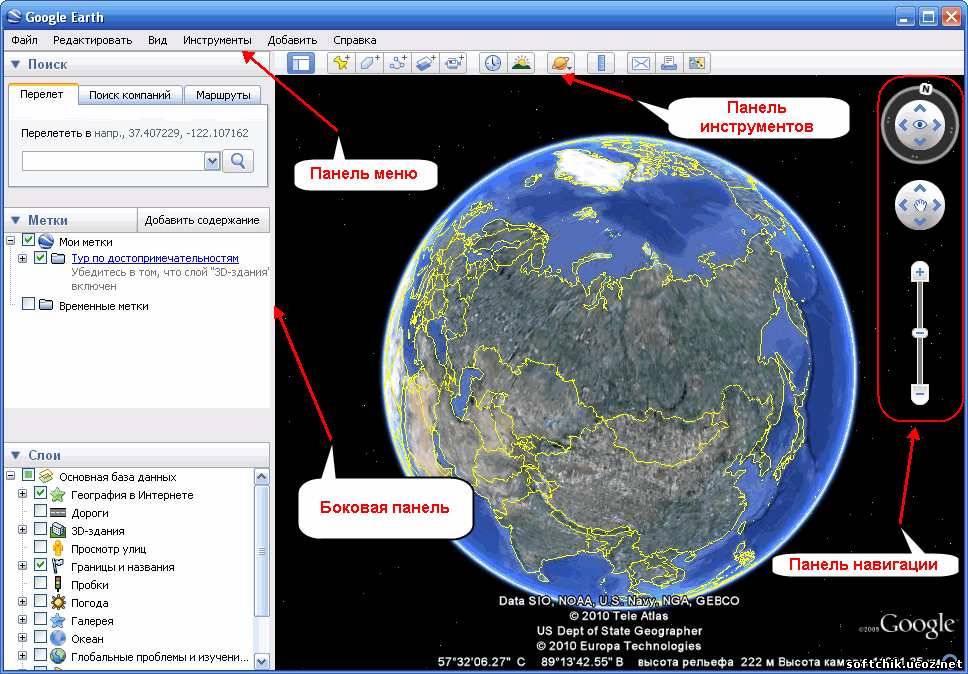Collapse the Поиск panel triangle

pyautogui.click(x=16, y=64)
